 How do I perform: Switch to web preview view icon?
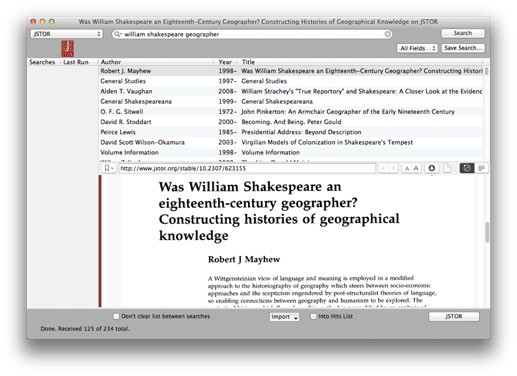467,168
